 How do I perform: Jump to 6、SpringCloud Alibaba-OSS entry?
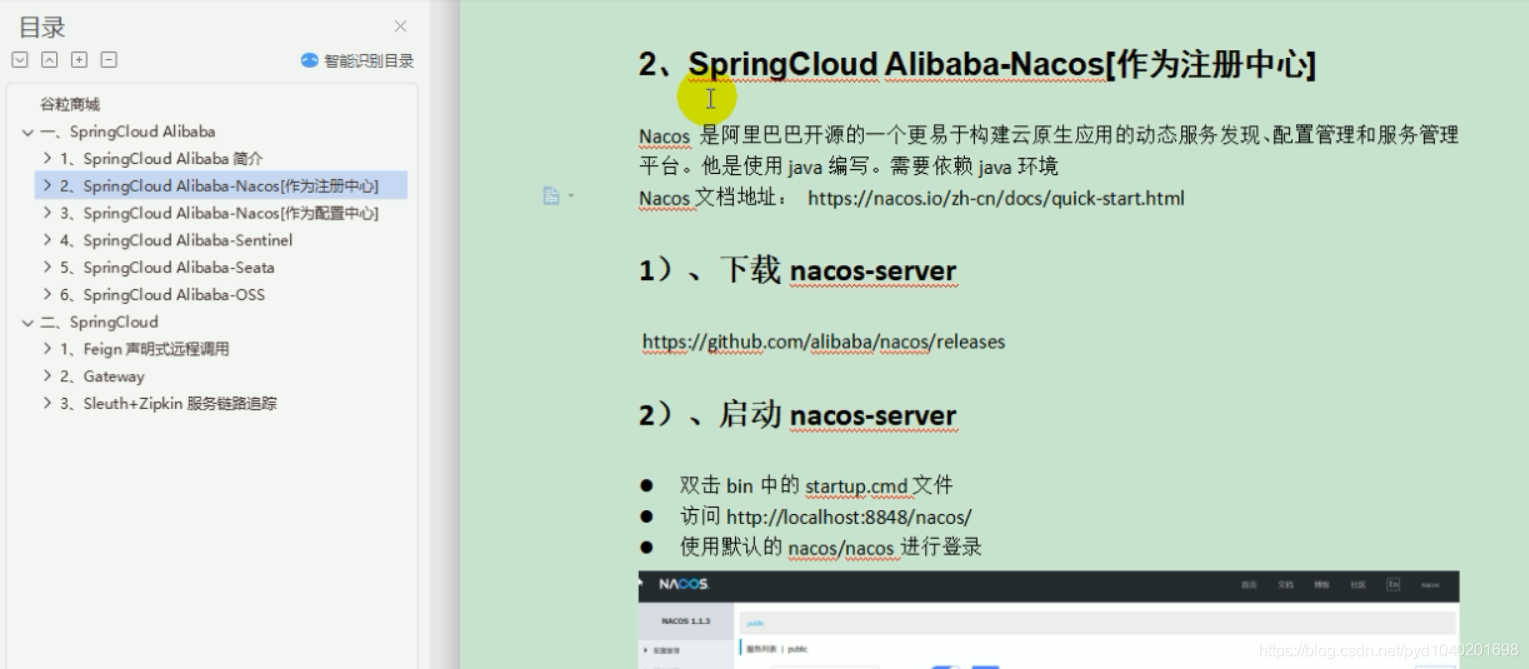(162, 294)
